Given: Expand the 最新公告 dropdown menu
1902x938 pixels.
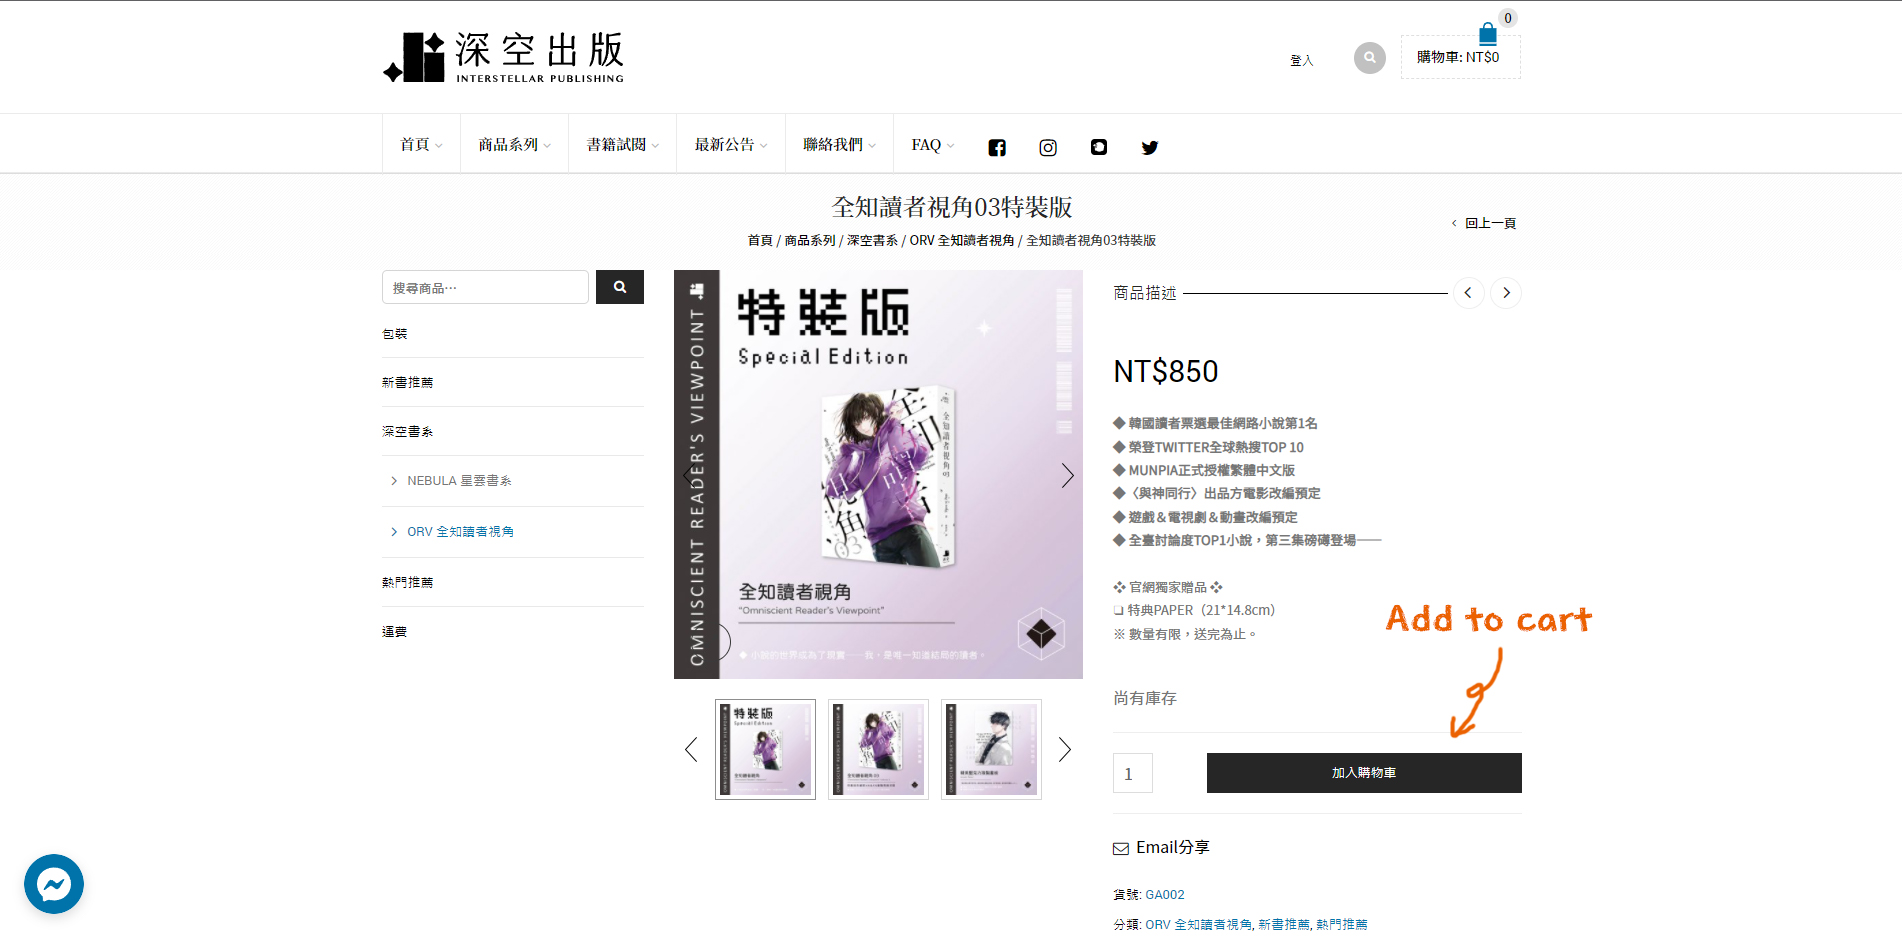Looking at the screenshot, I should pyautogui.click(x=731, y=144).
